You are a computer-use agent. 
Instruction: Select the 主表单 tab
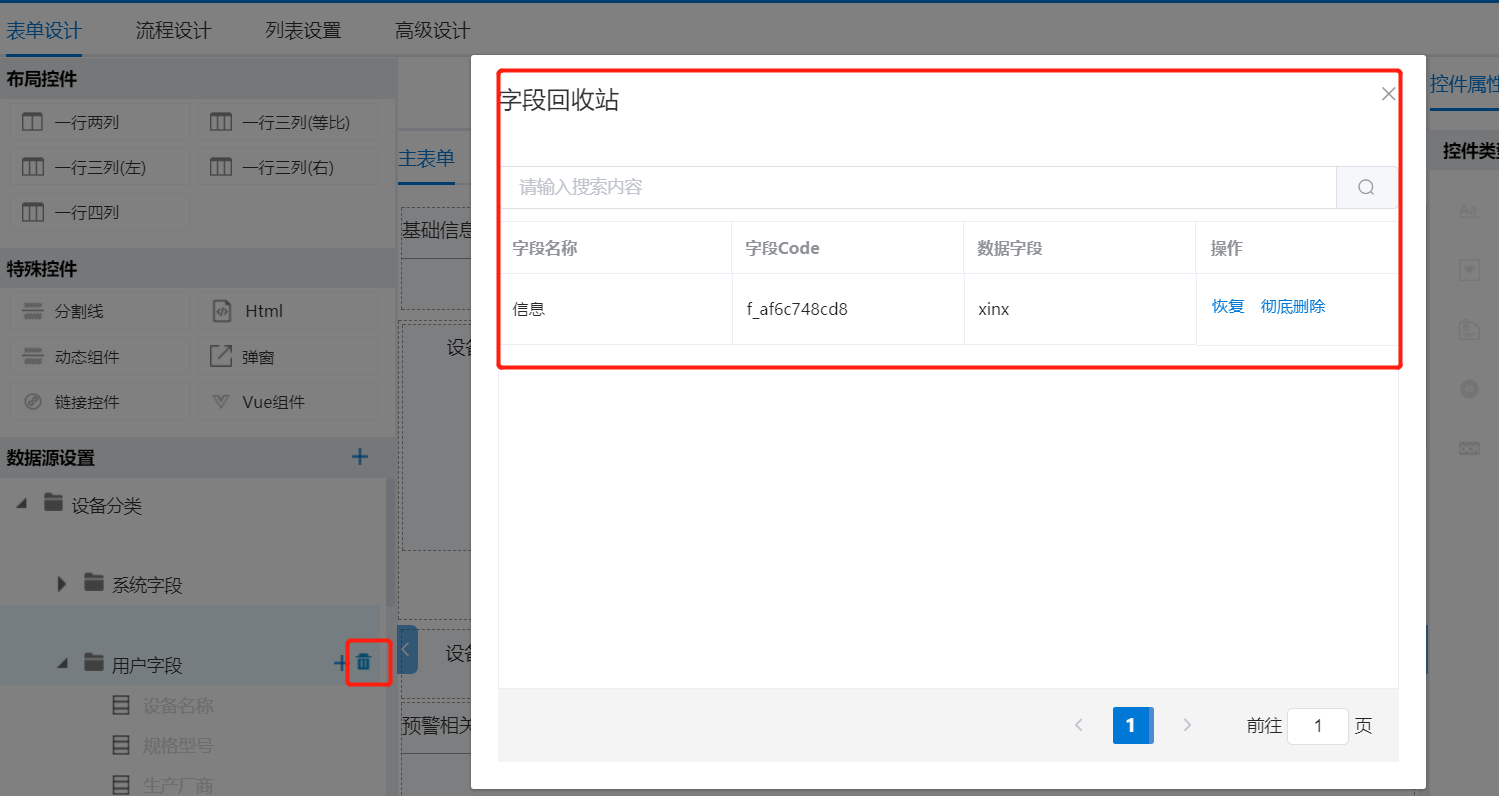(x=426, y=158)
